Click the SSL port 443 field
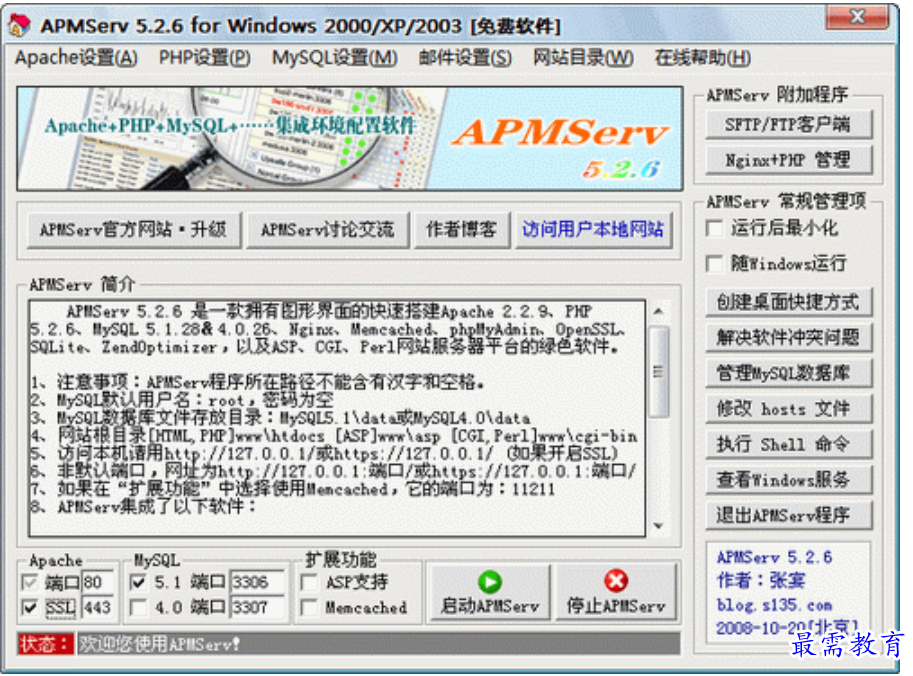 coord(97,607)
